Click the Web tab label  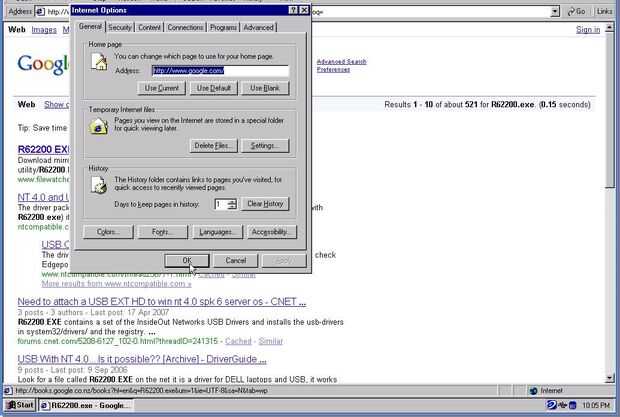point(17,30)
